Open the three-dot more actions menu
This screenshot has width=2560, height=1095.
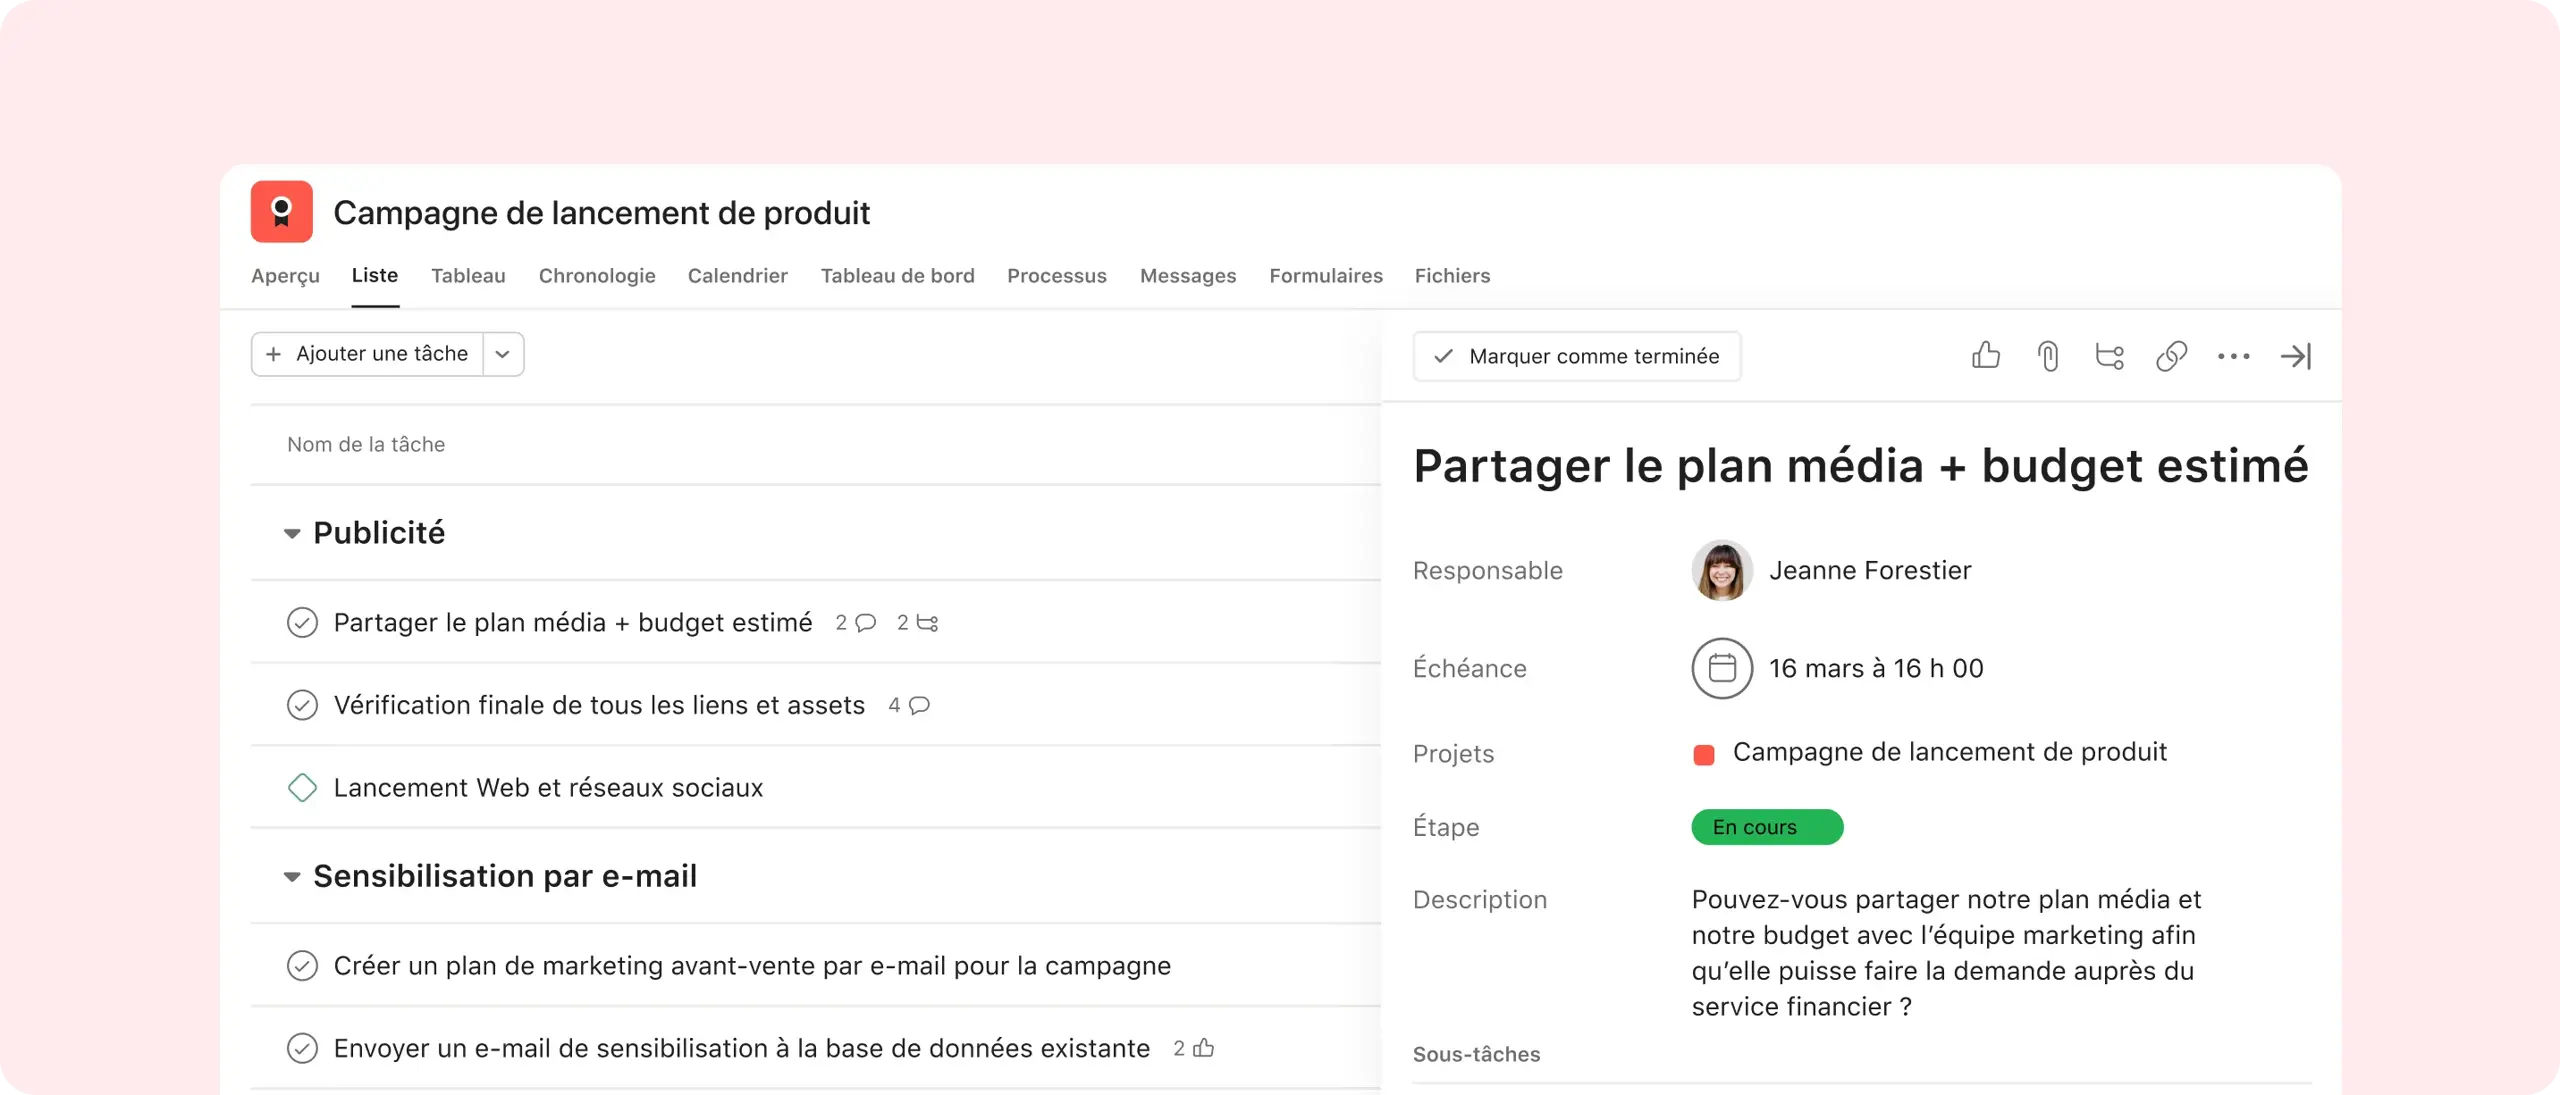click(2233, 356)
